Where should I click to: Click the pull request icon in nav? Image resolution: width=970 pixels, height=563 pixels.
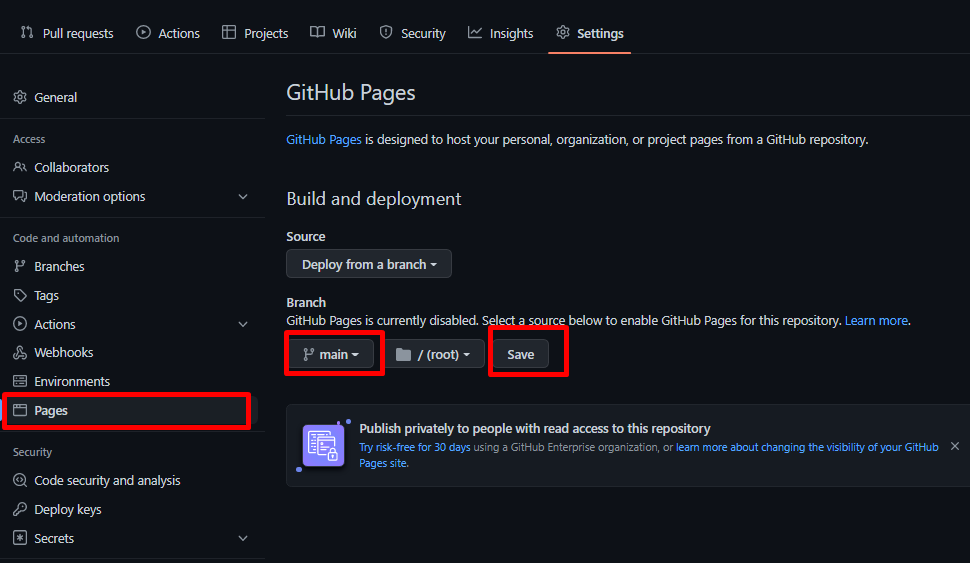(27, 32)
